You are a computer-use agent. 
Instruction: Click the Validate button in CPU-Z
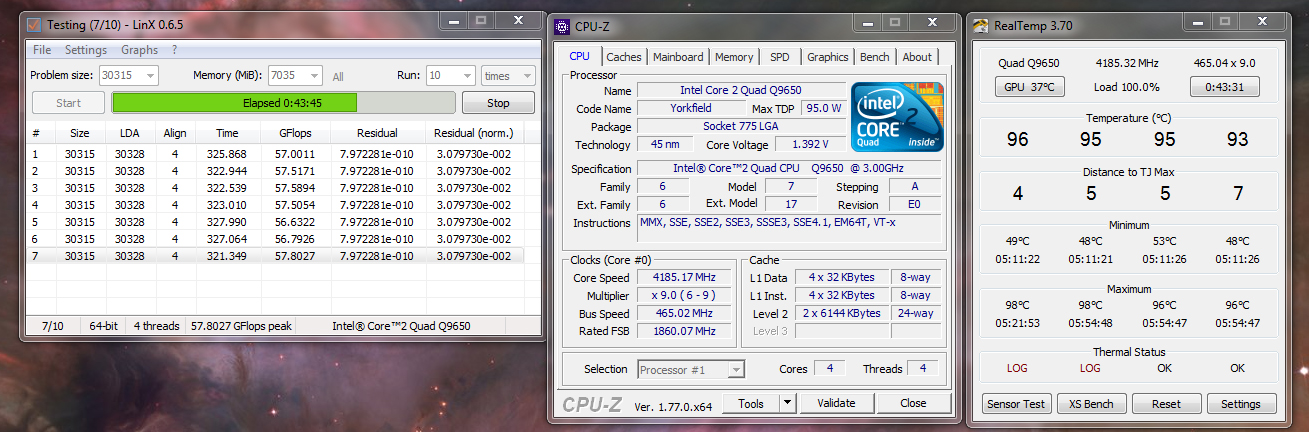click(836, 403)
